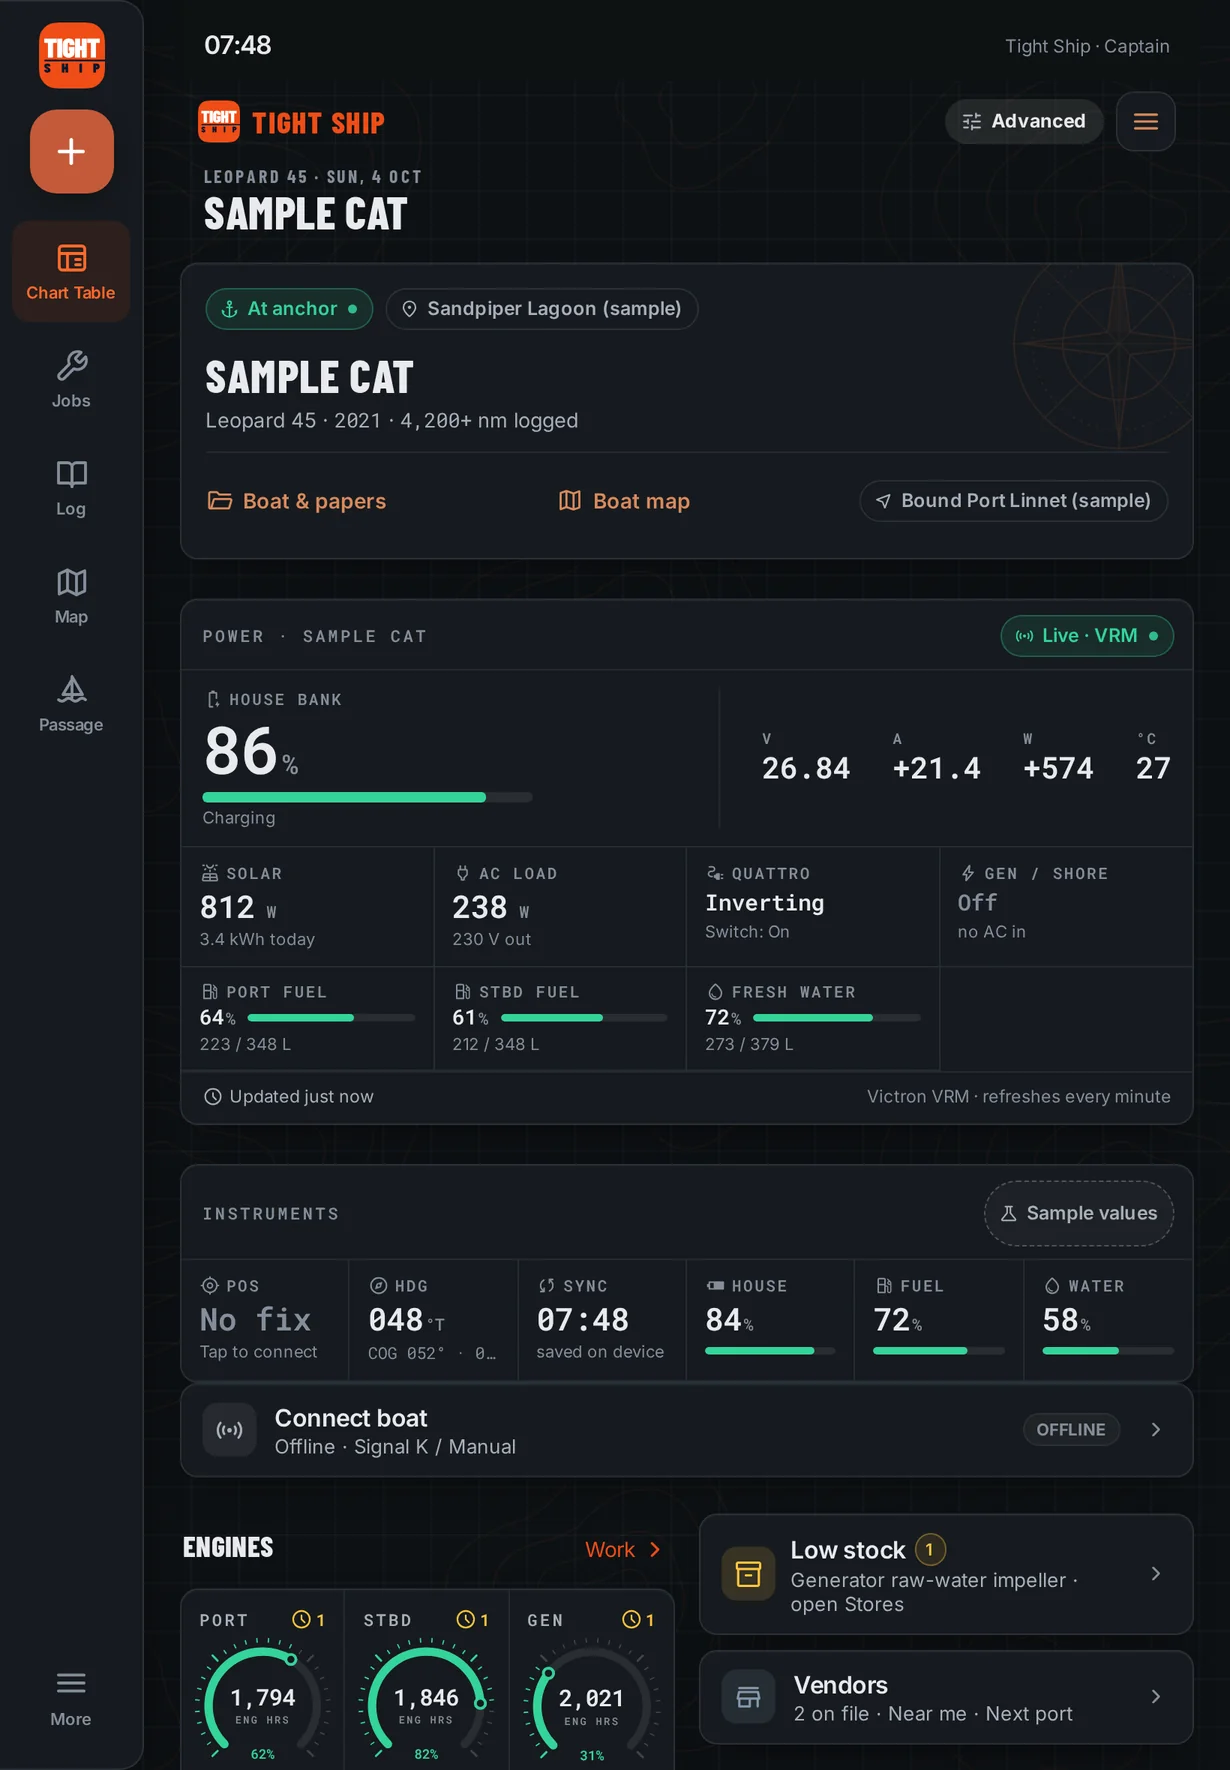Viewport: 1230px width, 1770px height.
Task: Click the GEN engine service clock icon
Action: 631,1620
